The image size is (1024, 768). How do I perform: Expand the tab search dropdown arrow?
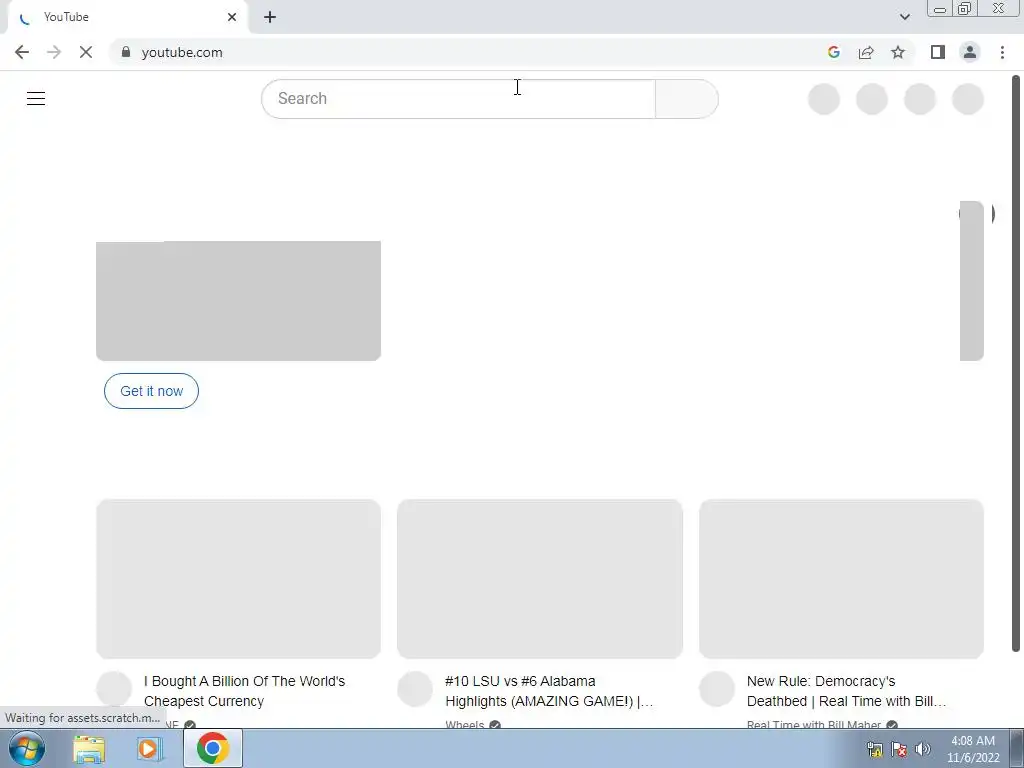coord(904,17)
